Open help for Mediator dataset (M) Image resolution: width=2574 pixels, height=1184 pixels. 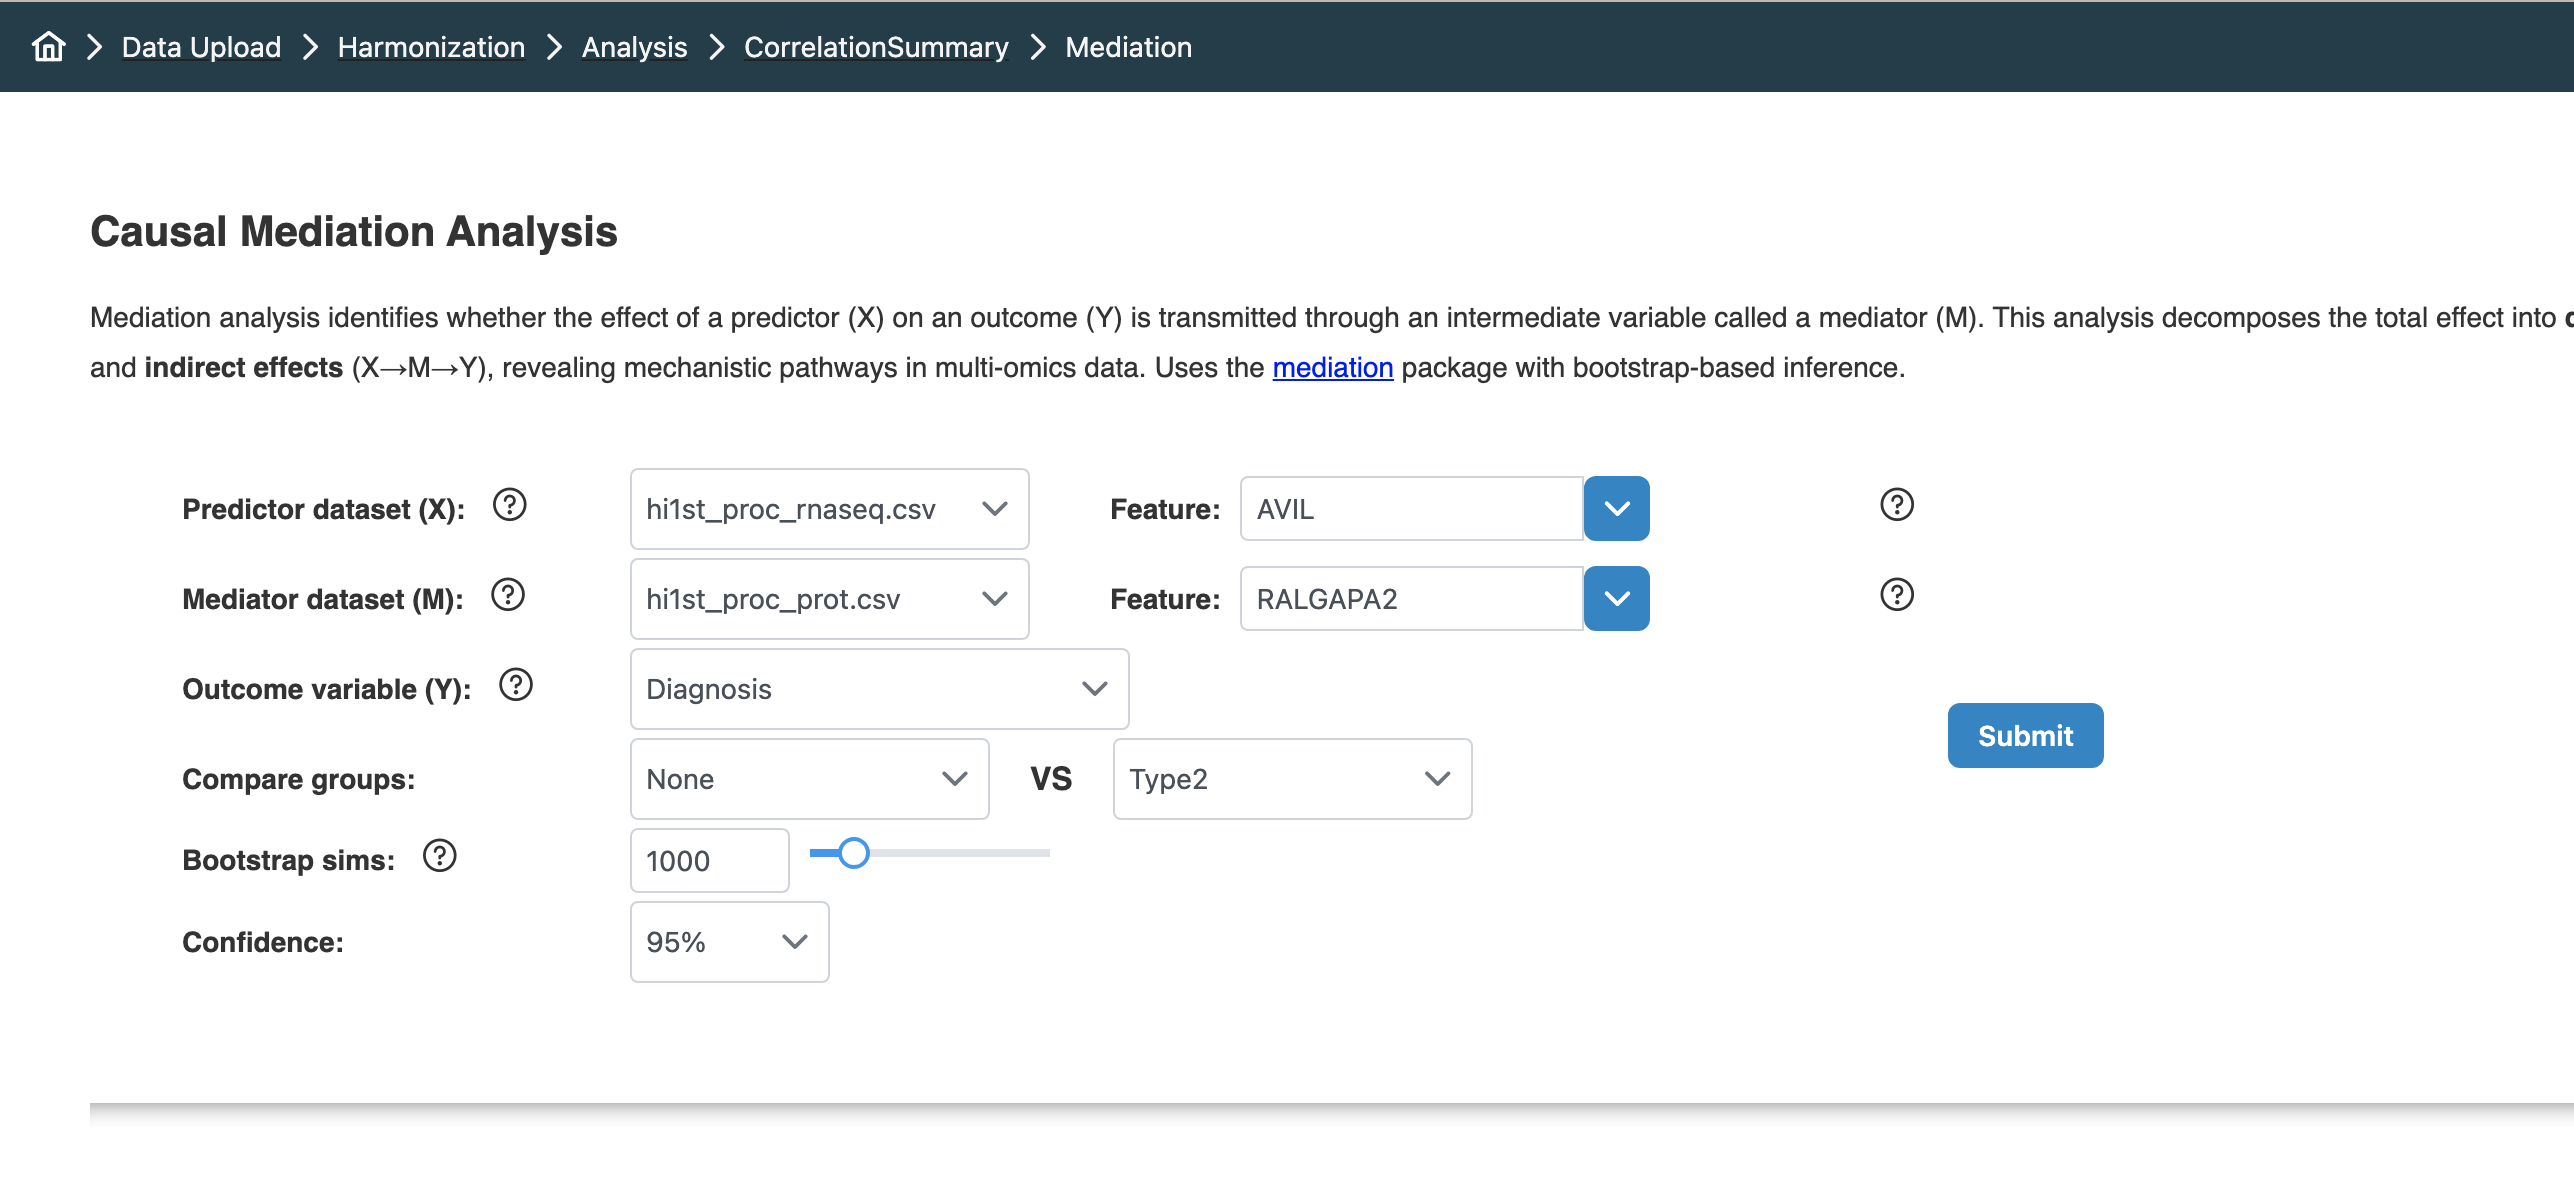coord(508,595)
